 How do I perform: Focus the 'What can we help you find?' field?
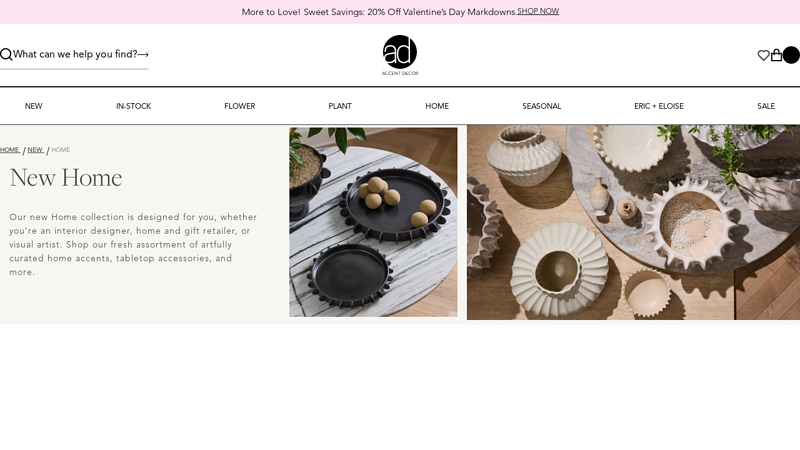coord(74,54)
